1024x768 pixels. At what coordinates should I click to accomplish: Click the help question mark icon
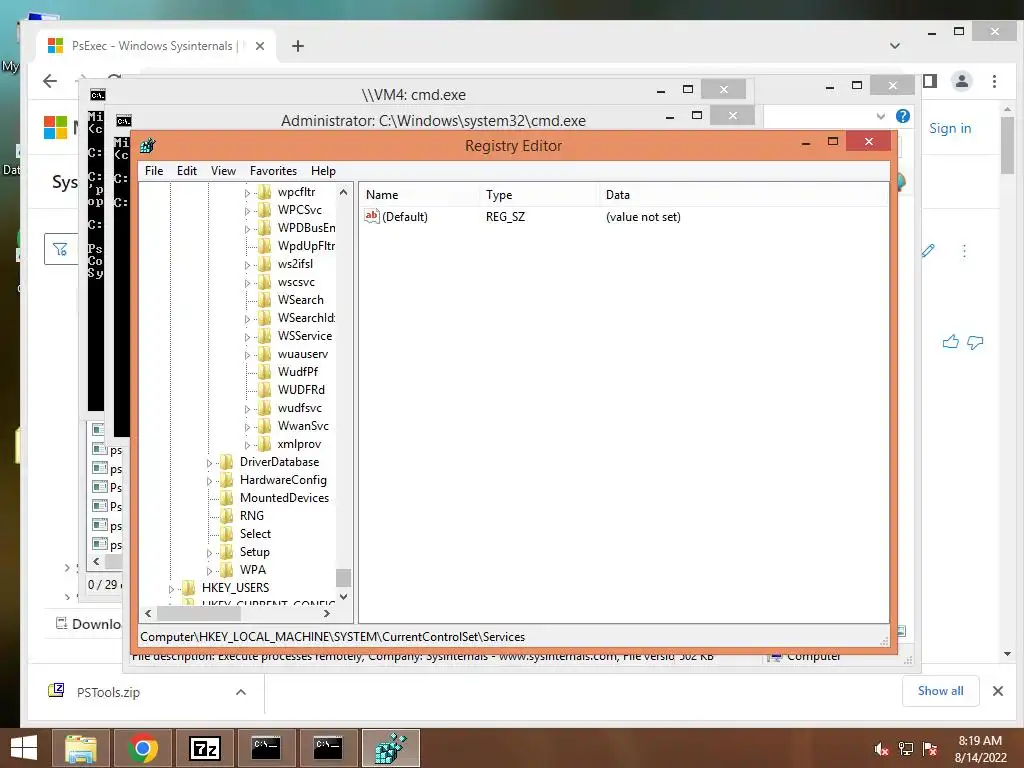(x=903, y=116)
